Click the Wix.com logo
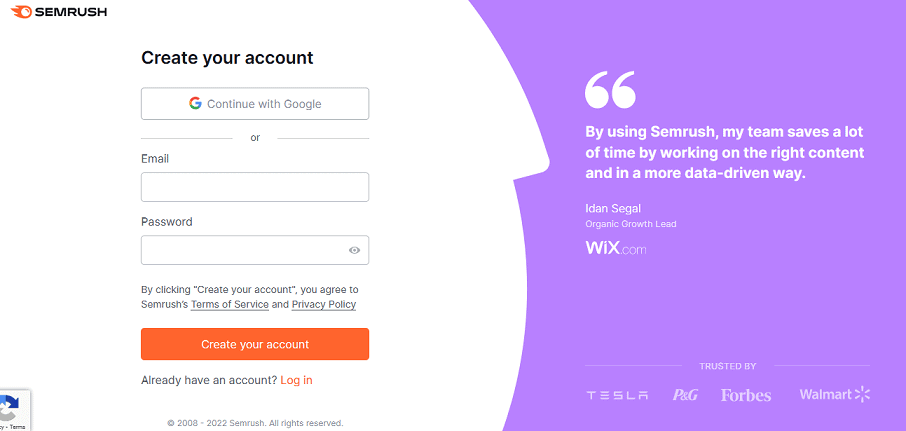This screenshot has height=431, width=906. pyautogui.click(x=615, y=248)
